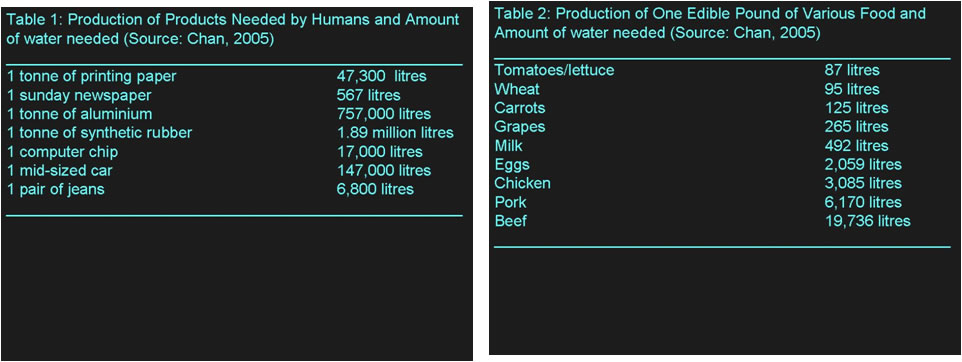962x362 pixels.
Task: Click the '1.89 million litres' value
Action: coord(395,133)
